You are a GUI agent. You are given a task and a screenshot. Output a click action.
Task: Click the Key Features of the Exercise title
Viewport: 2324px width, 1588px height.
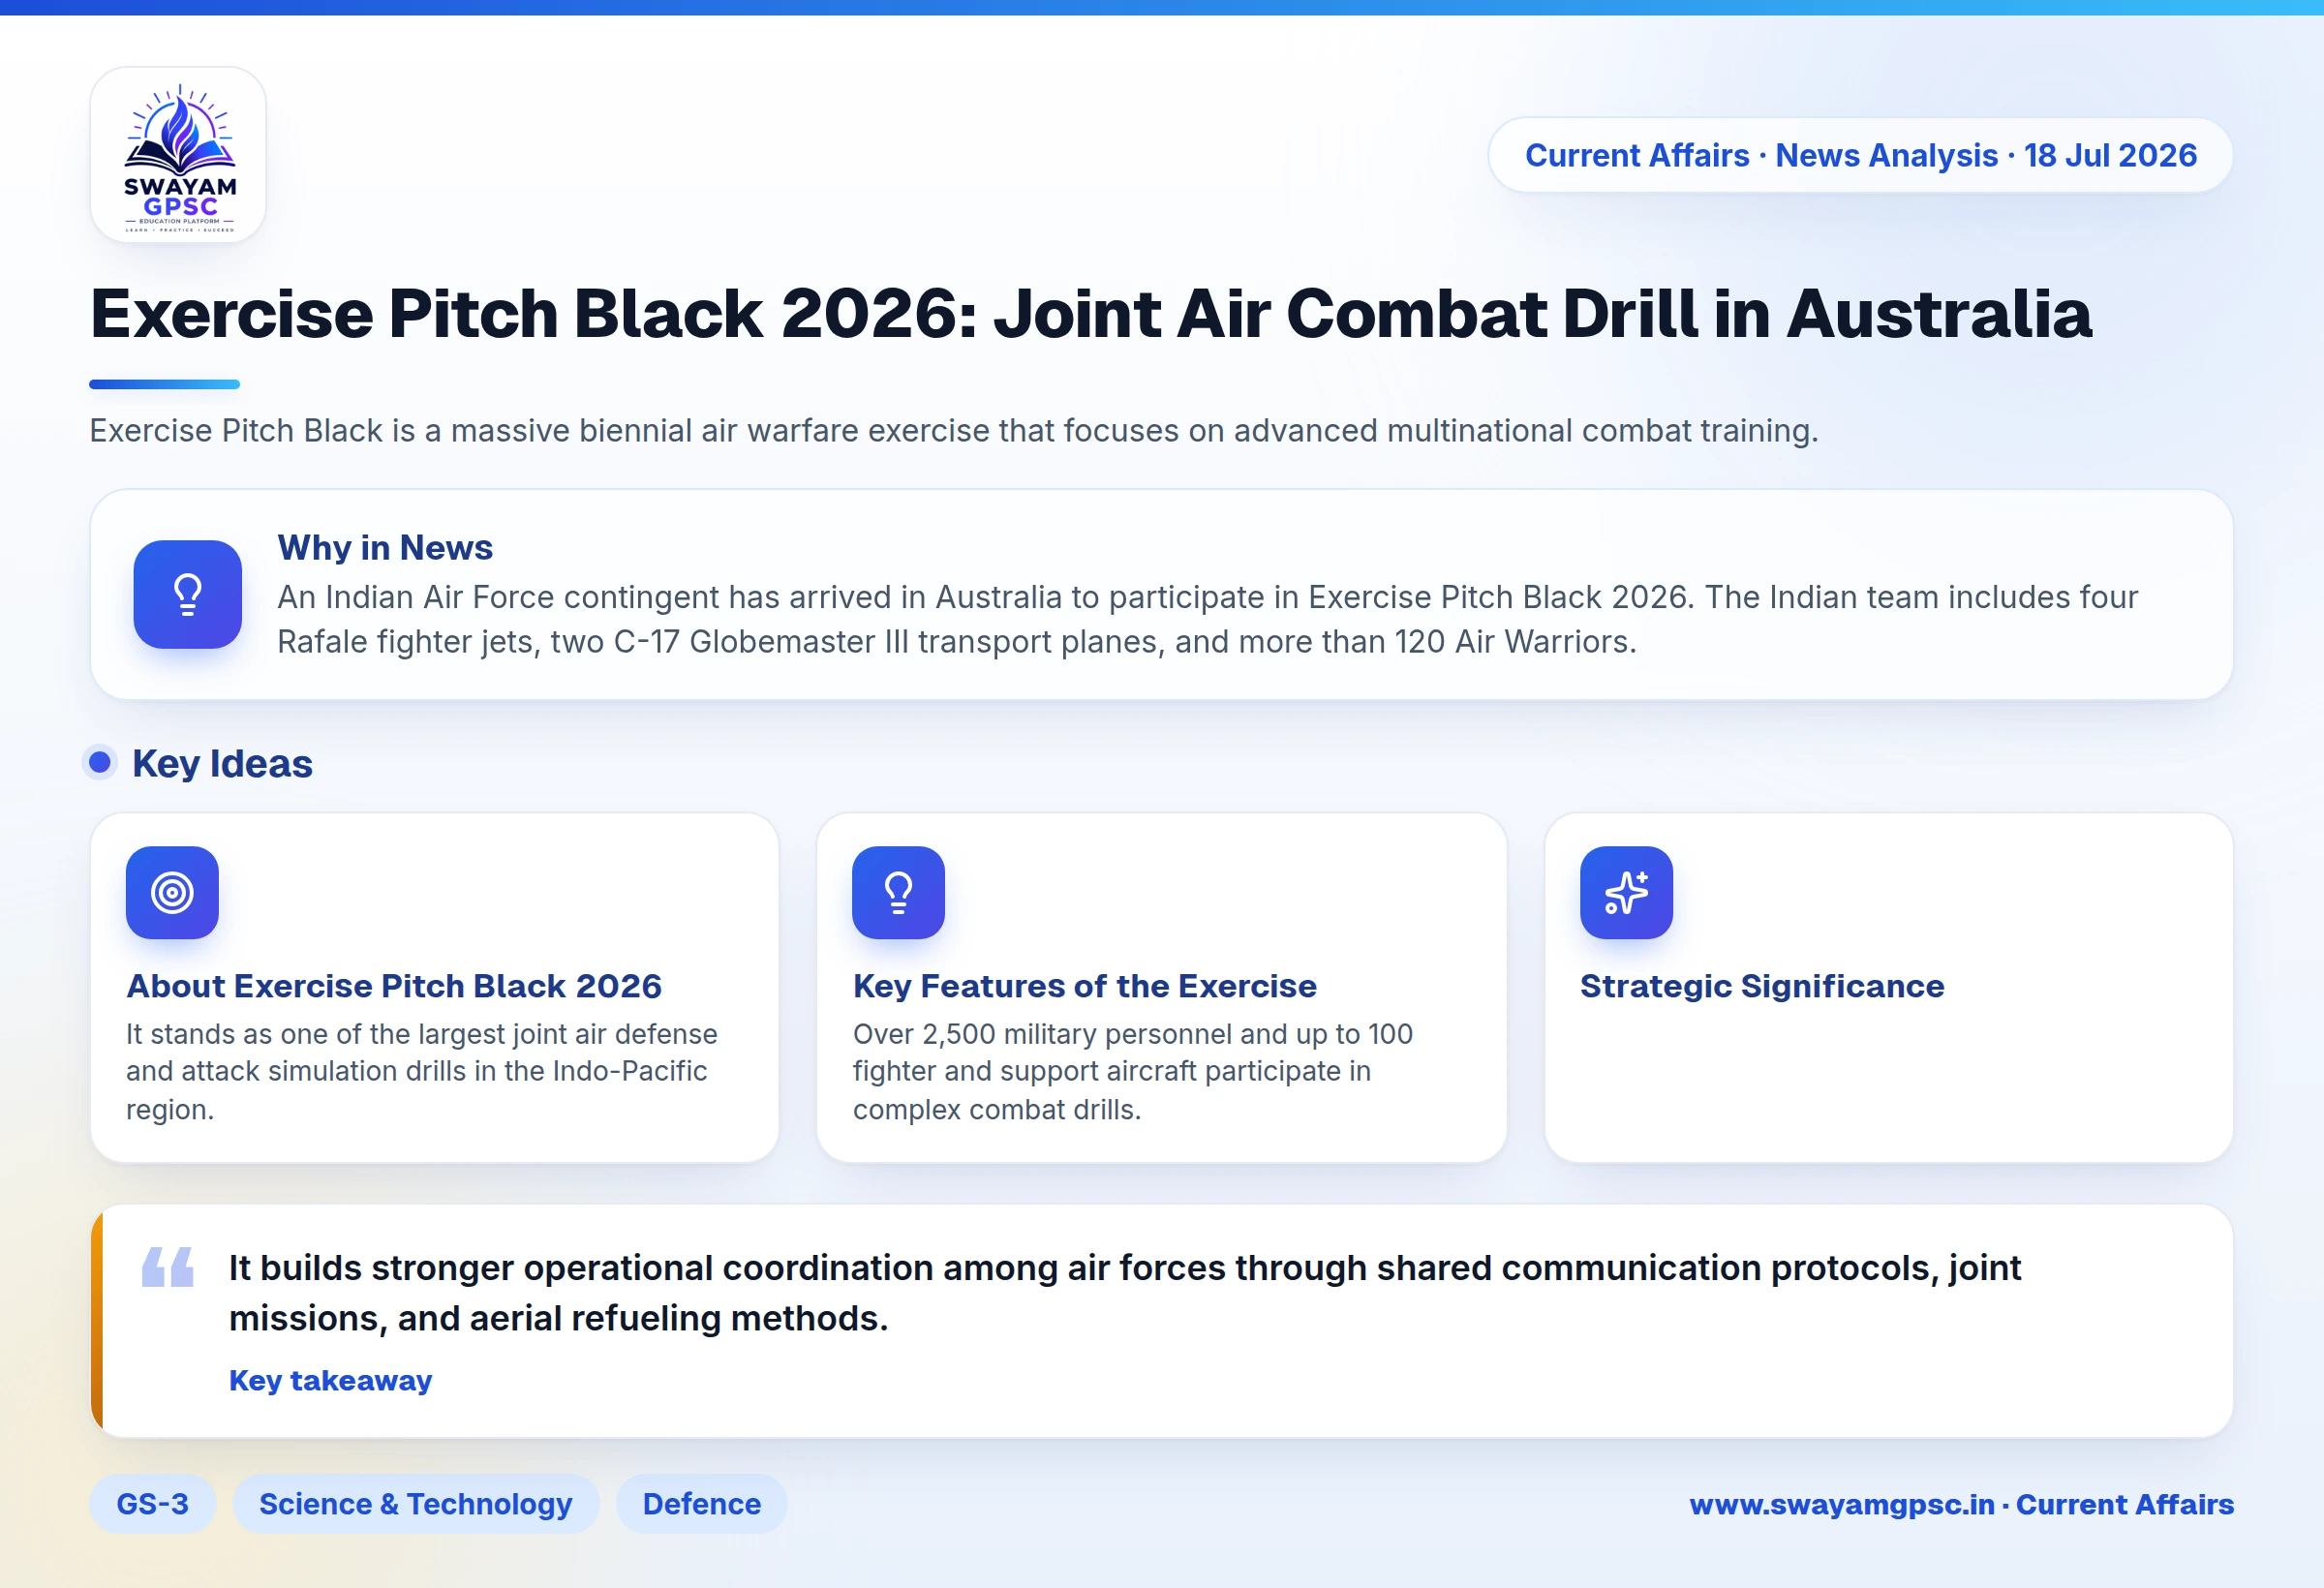pyautogui.click(x=1084, y=986)
